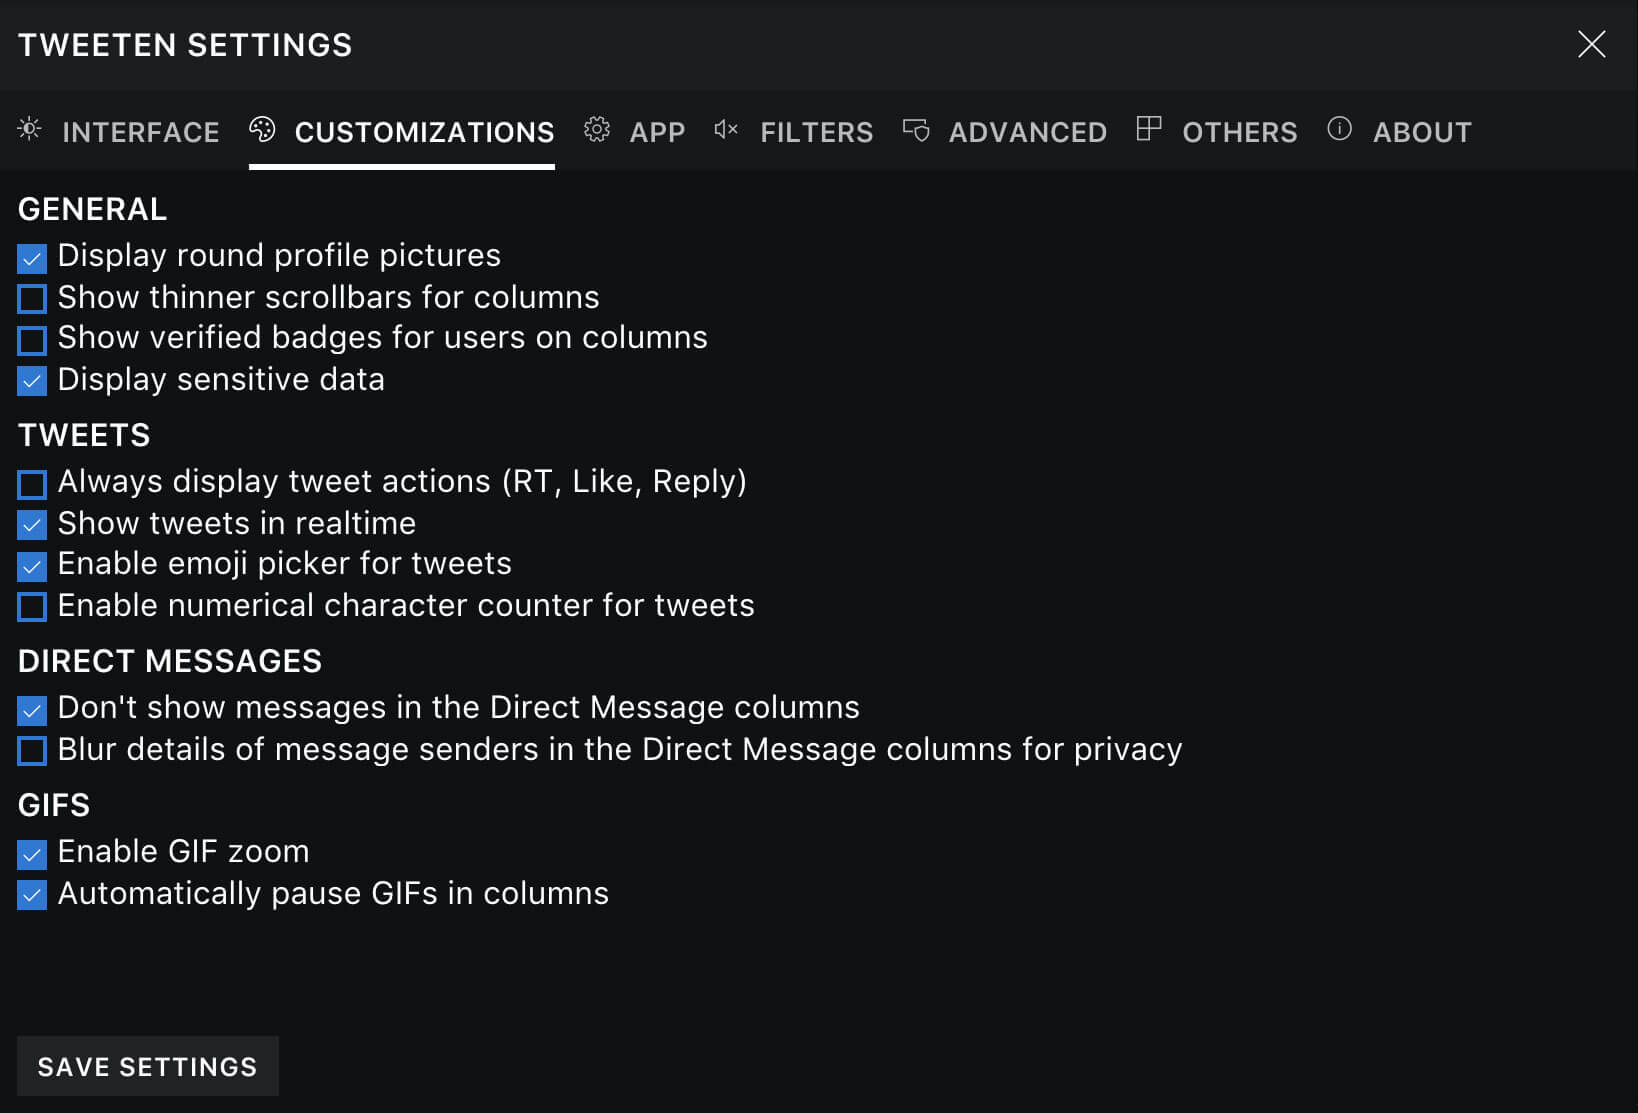Disable Automatically pause GIFs in columns
The width and height of the screenshot is (1638, 1113).
click(x=32, y=895)
